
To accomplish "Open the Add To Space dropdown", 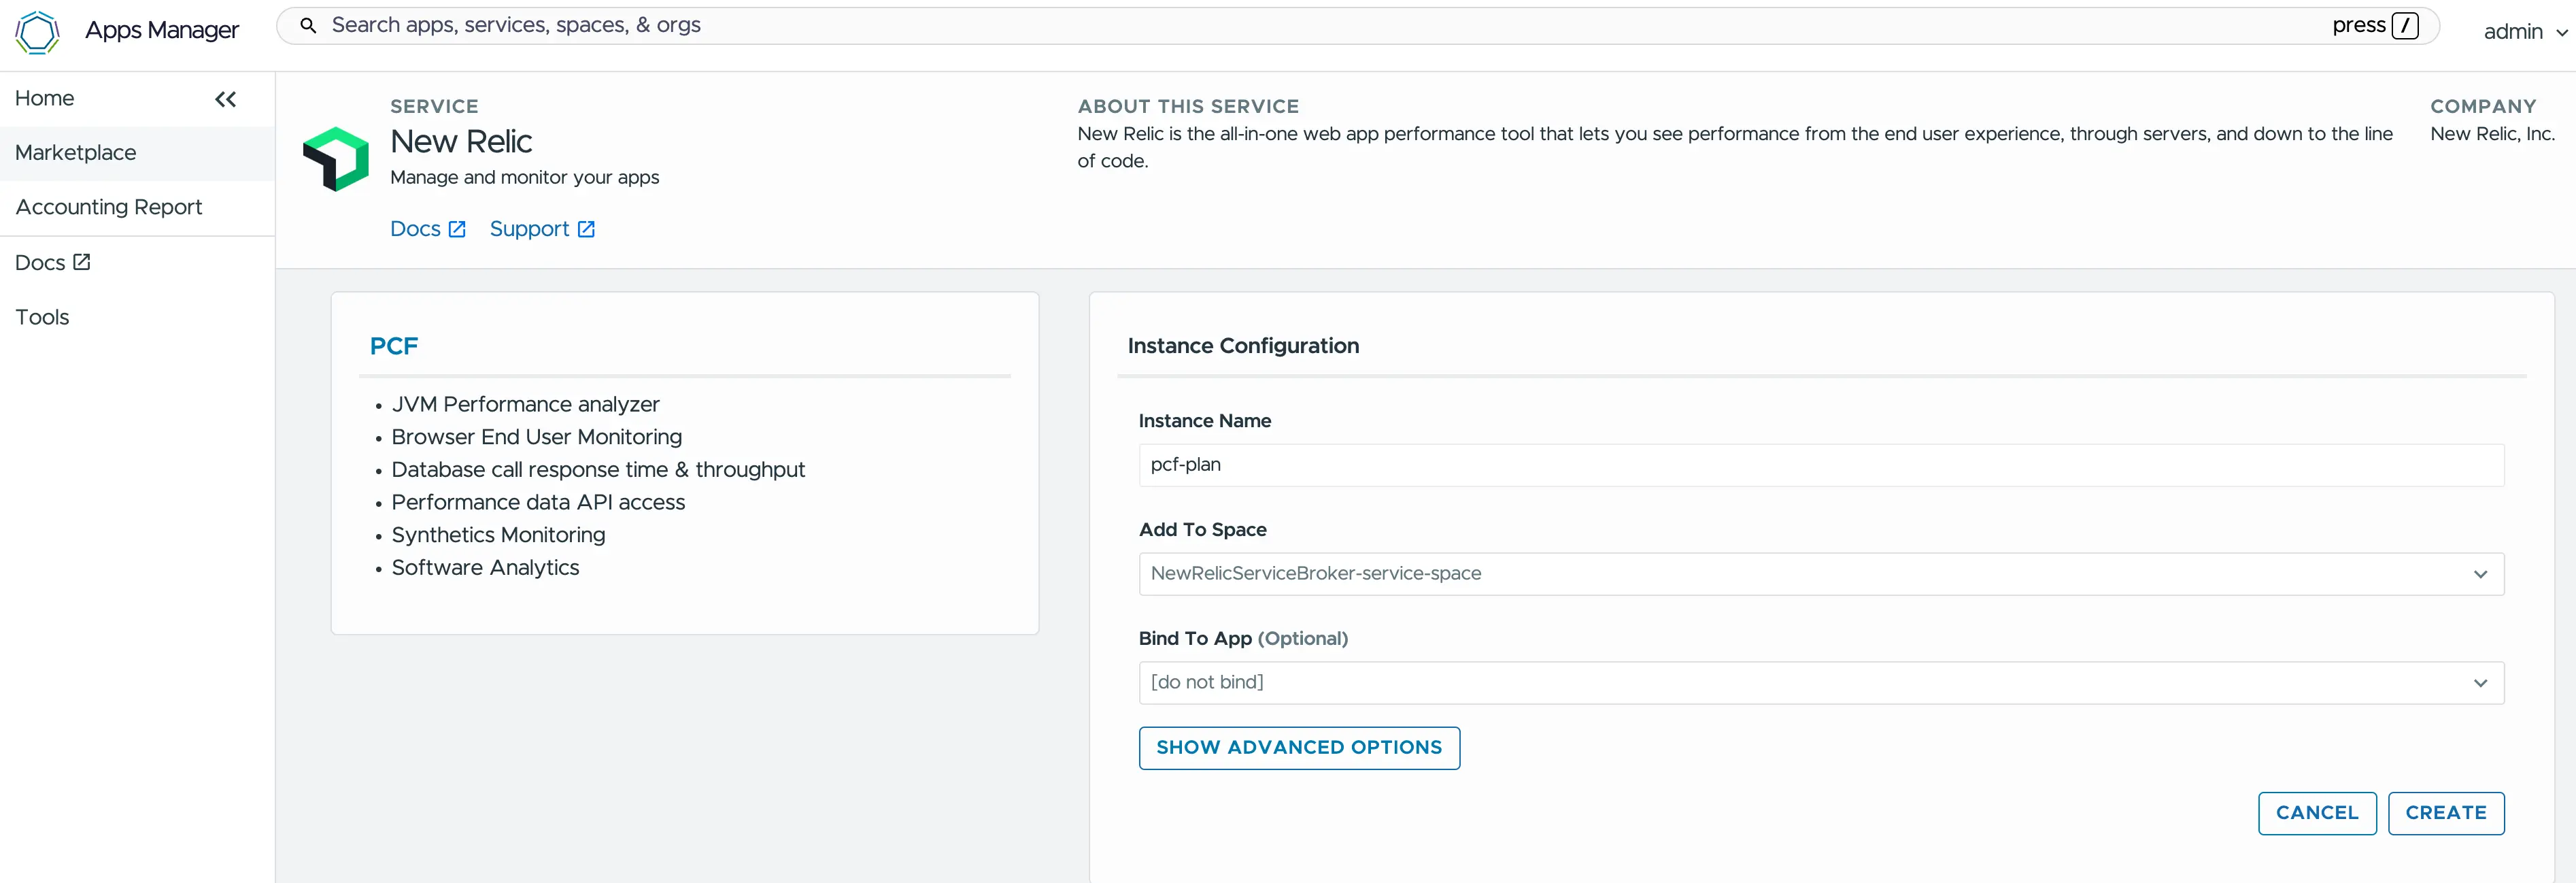I will pos(1821,574).
